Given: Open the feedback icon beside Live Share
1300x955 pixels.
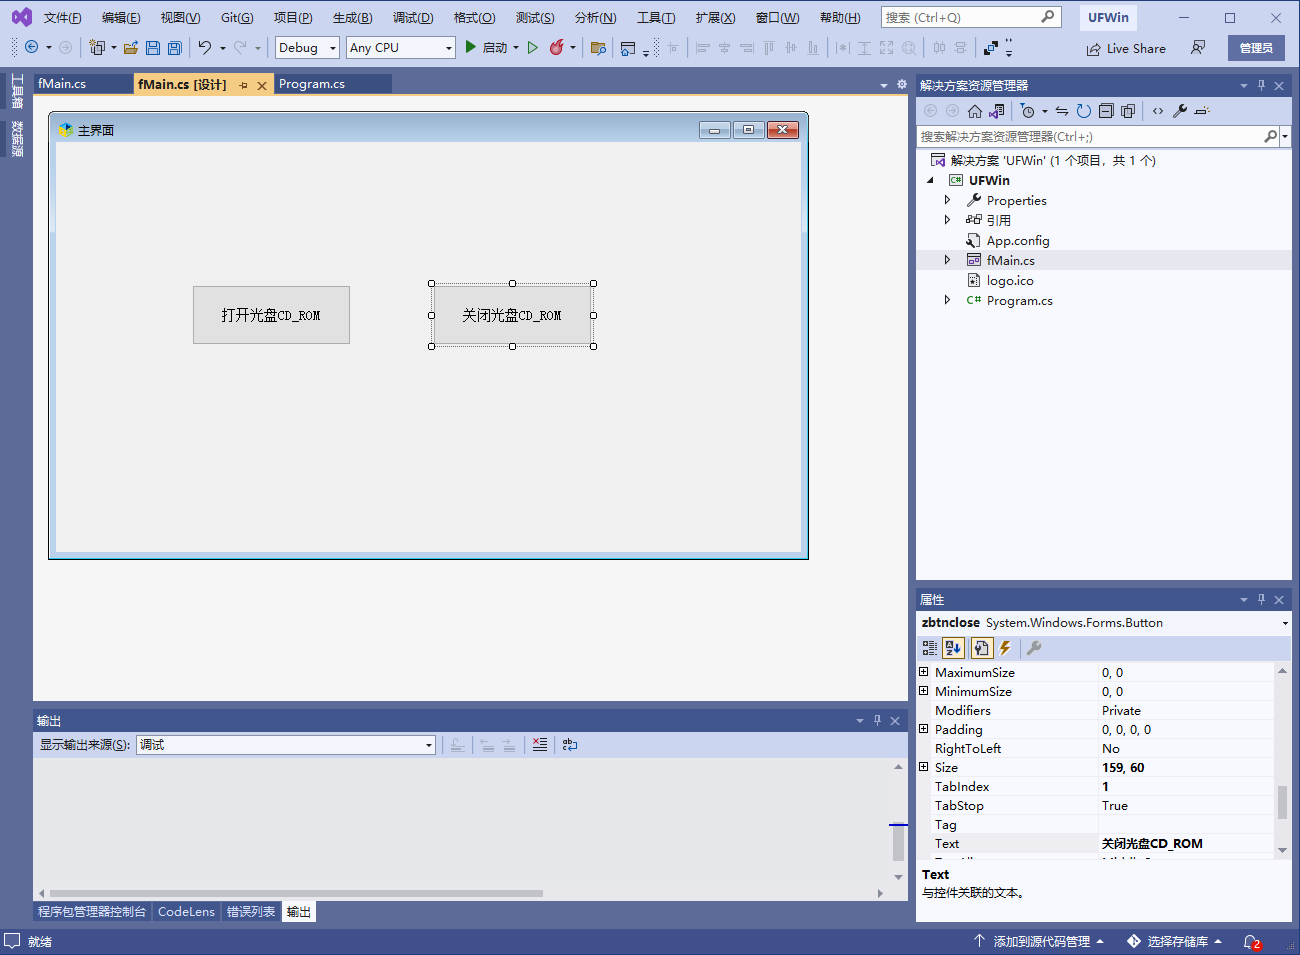Looking at the screenshot, I should [x=1198, y=47].
